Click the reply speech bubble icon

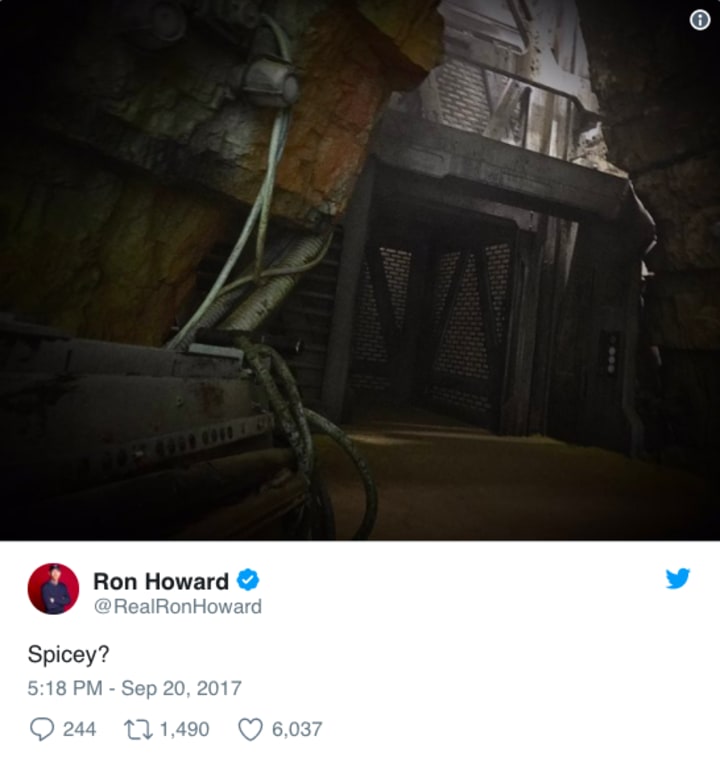42,729
